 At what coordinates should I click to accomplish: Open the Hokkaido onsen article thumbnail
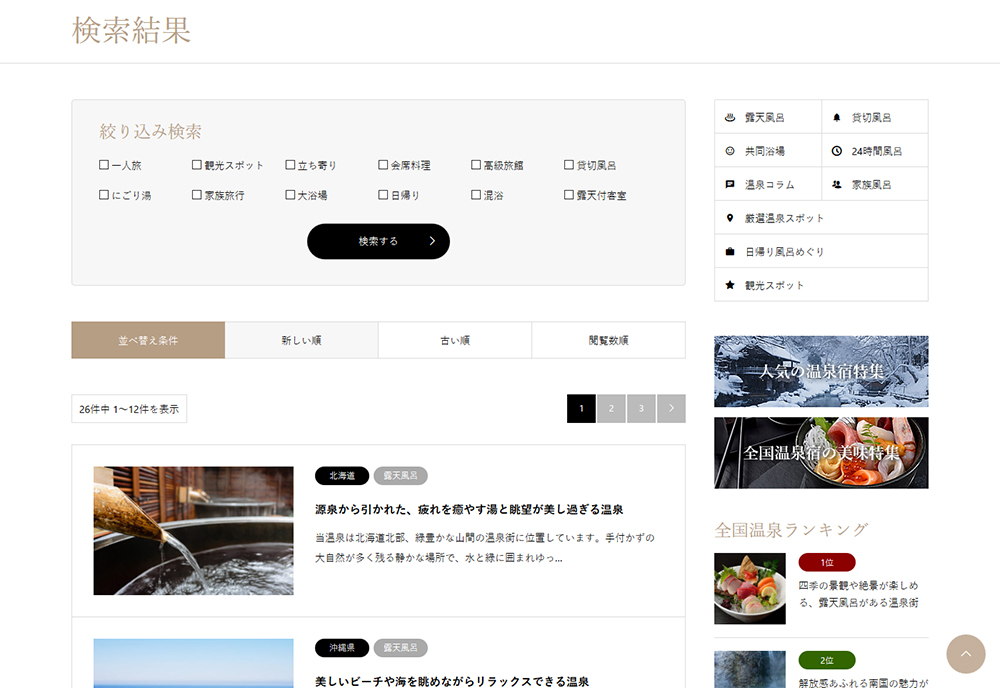(193, 531)
